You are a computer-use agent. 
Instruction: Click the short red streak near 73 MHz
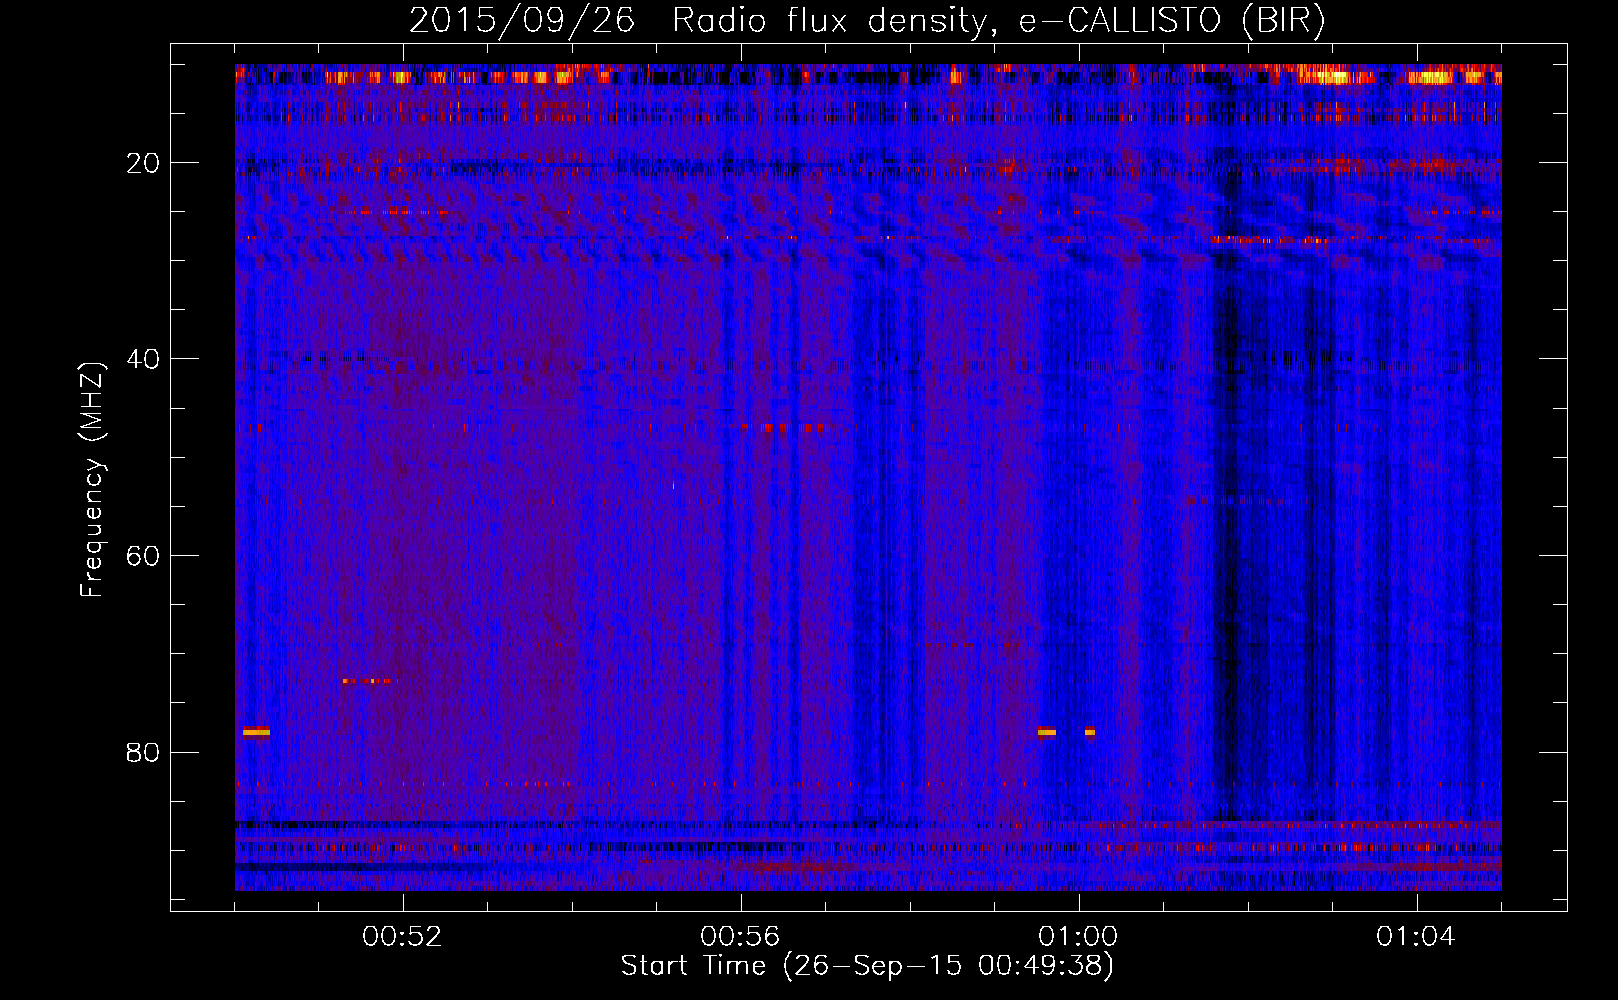pyautogui.click(x=368, y=681)
